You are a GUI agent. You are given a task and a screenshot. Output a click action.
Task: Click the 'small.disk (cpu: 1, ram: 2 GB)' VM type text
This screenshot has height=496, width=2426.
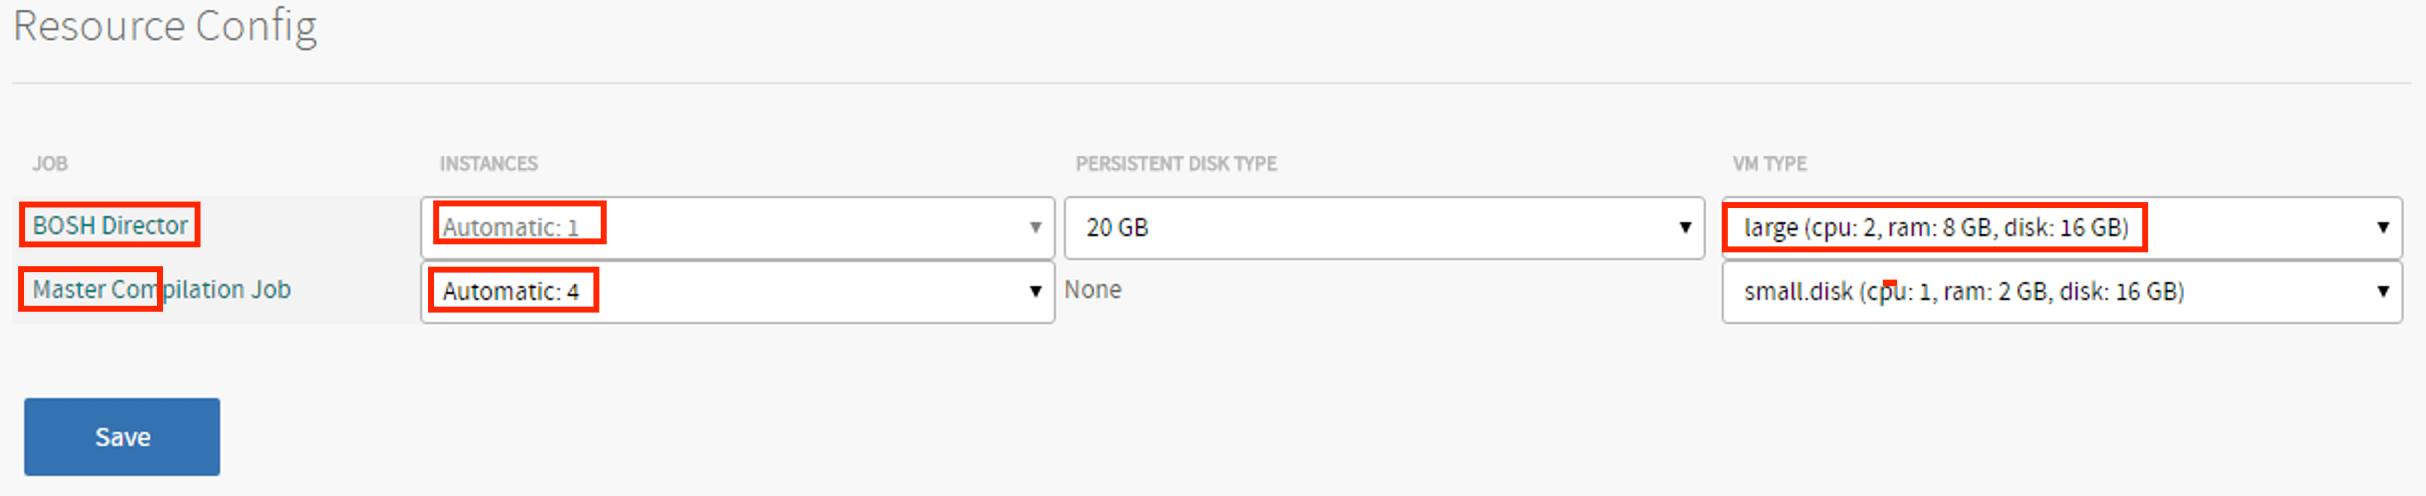coord(1963,291)
